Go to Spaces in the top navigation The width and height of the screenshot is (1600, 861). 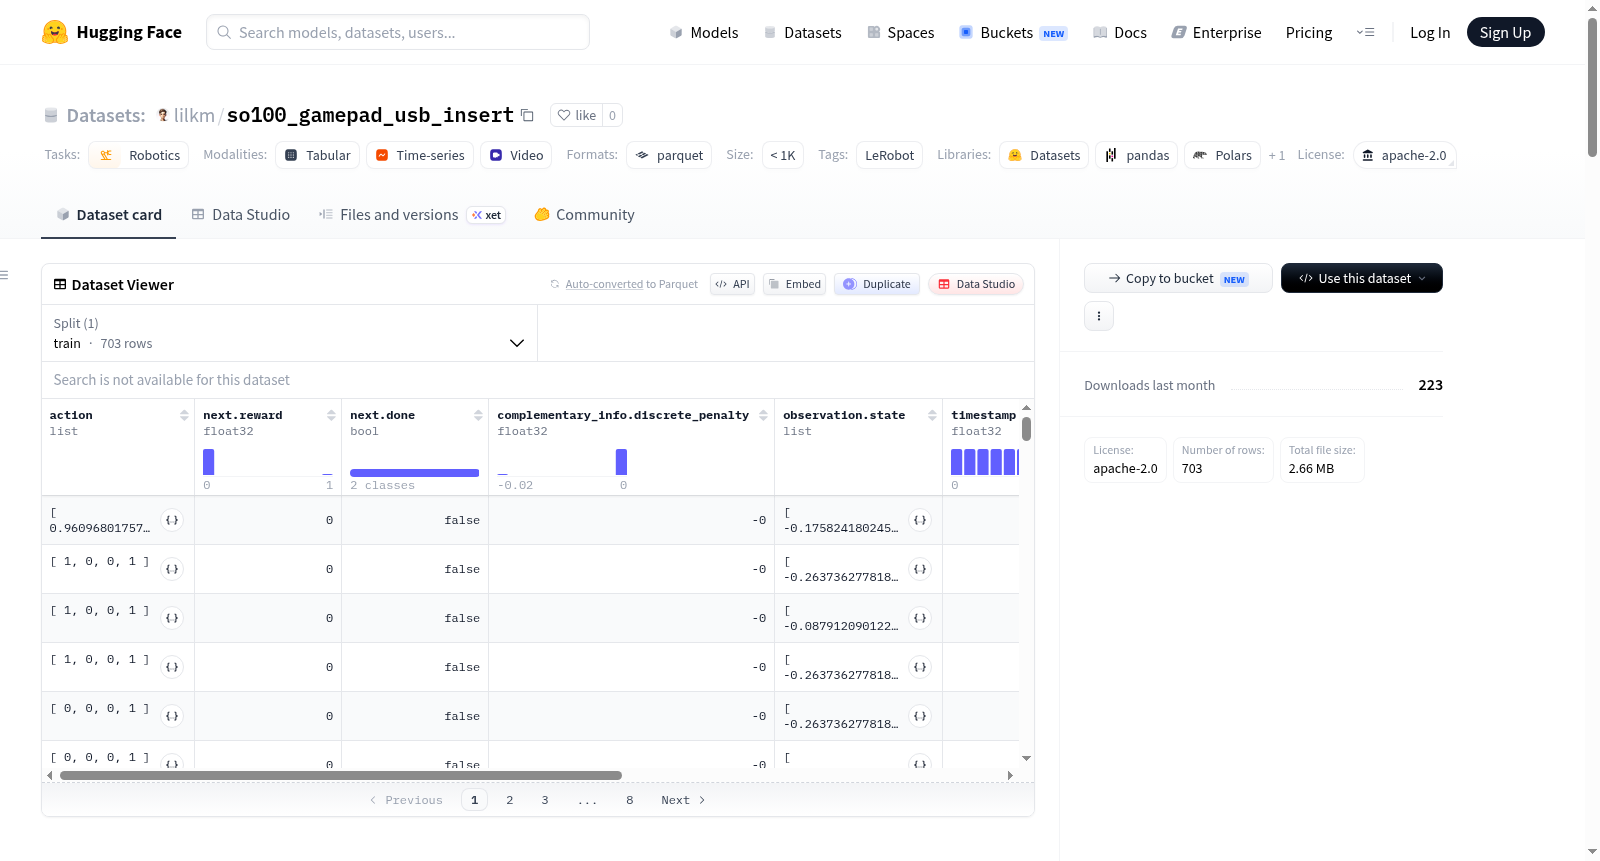(901, 32)
